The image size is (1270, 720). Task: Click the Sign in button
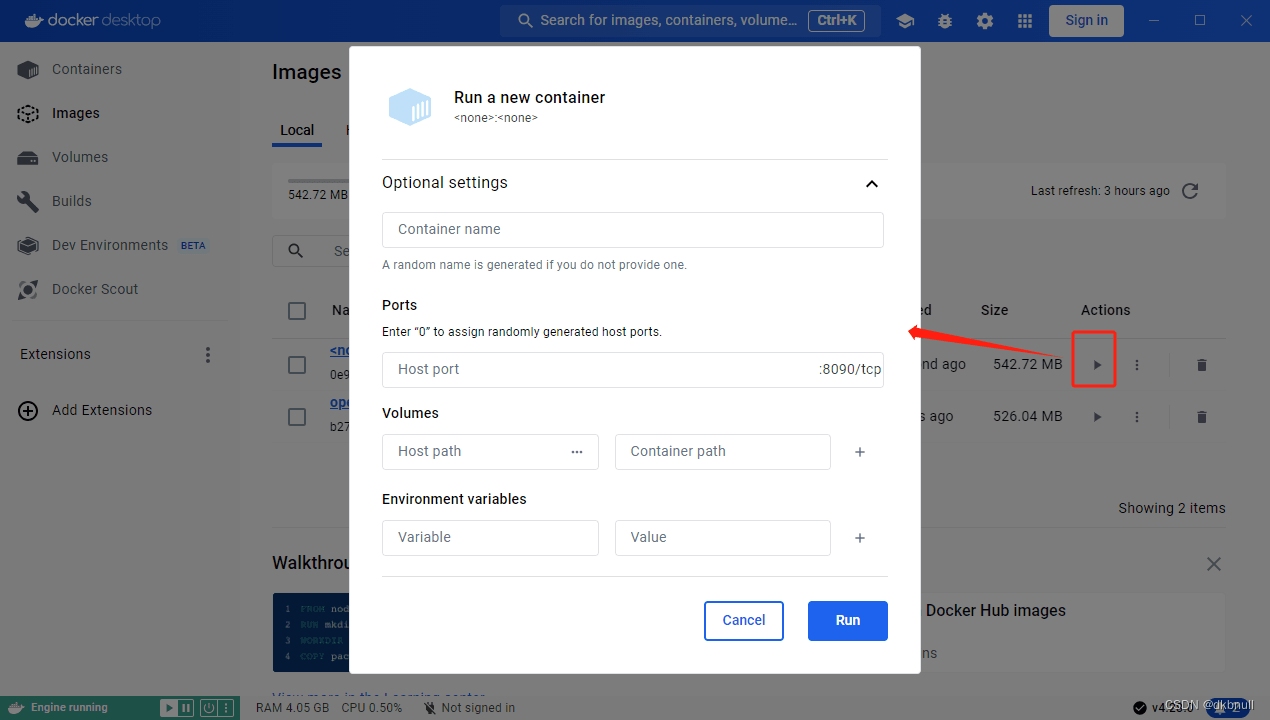click(1086, 20)
